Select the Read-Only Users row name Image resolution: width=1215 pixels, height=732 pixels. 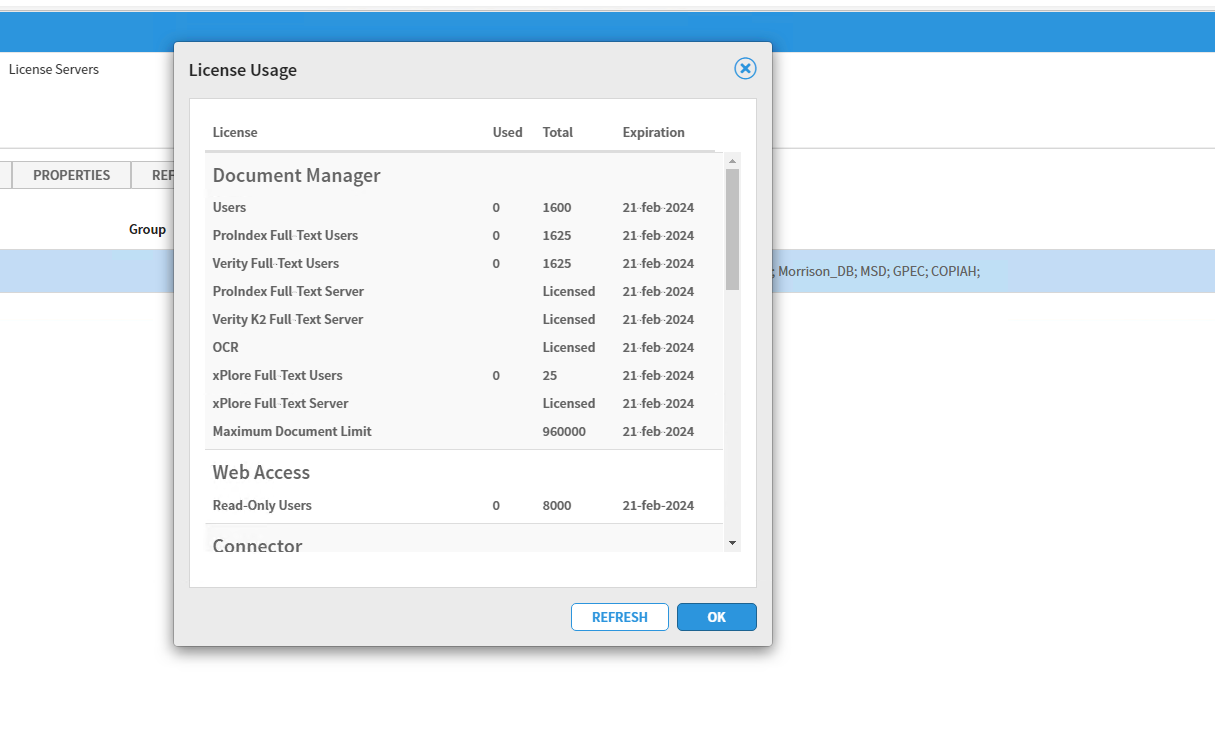[x=262, y=505]
